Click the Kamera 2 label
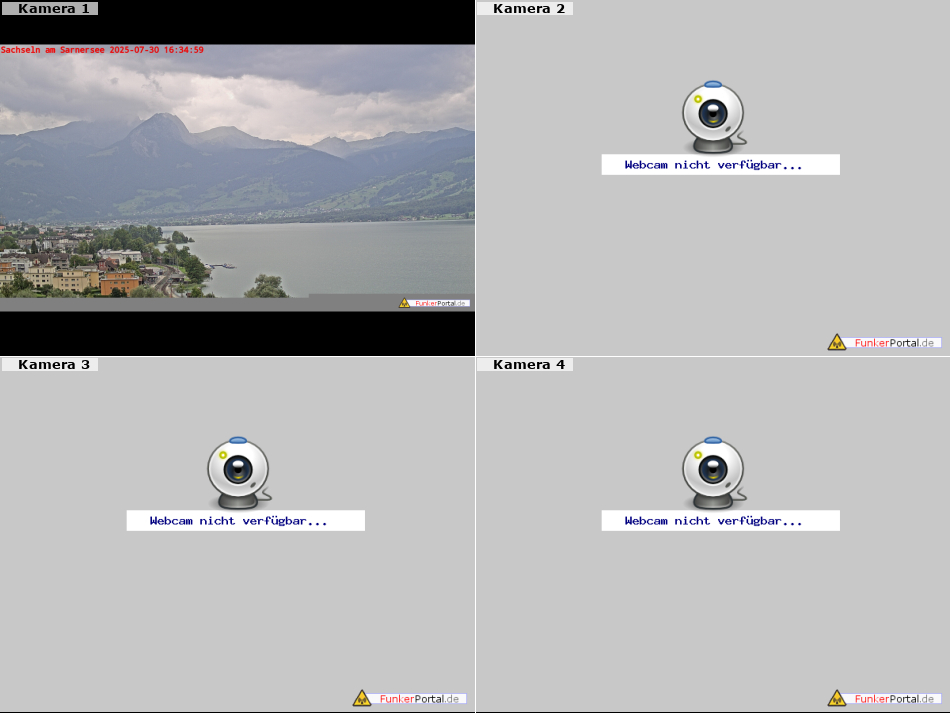 point(525,8)
